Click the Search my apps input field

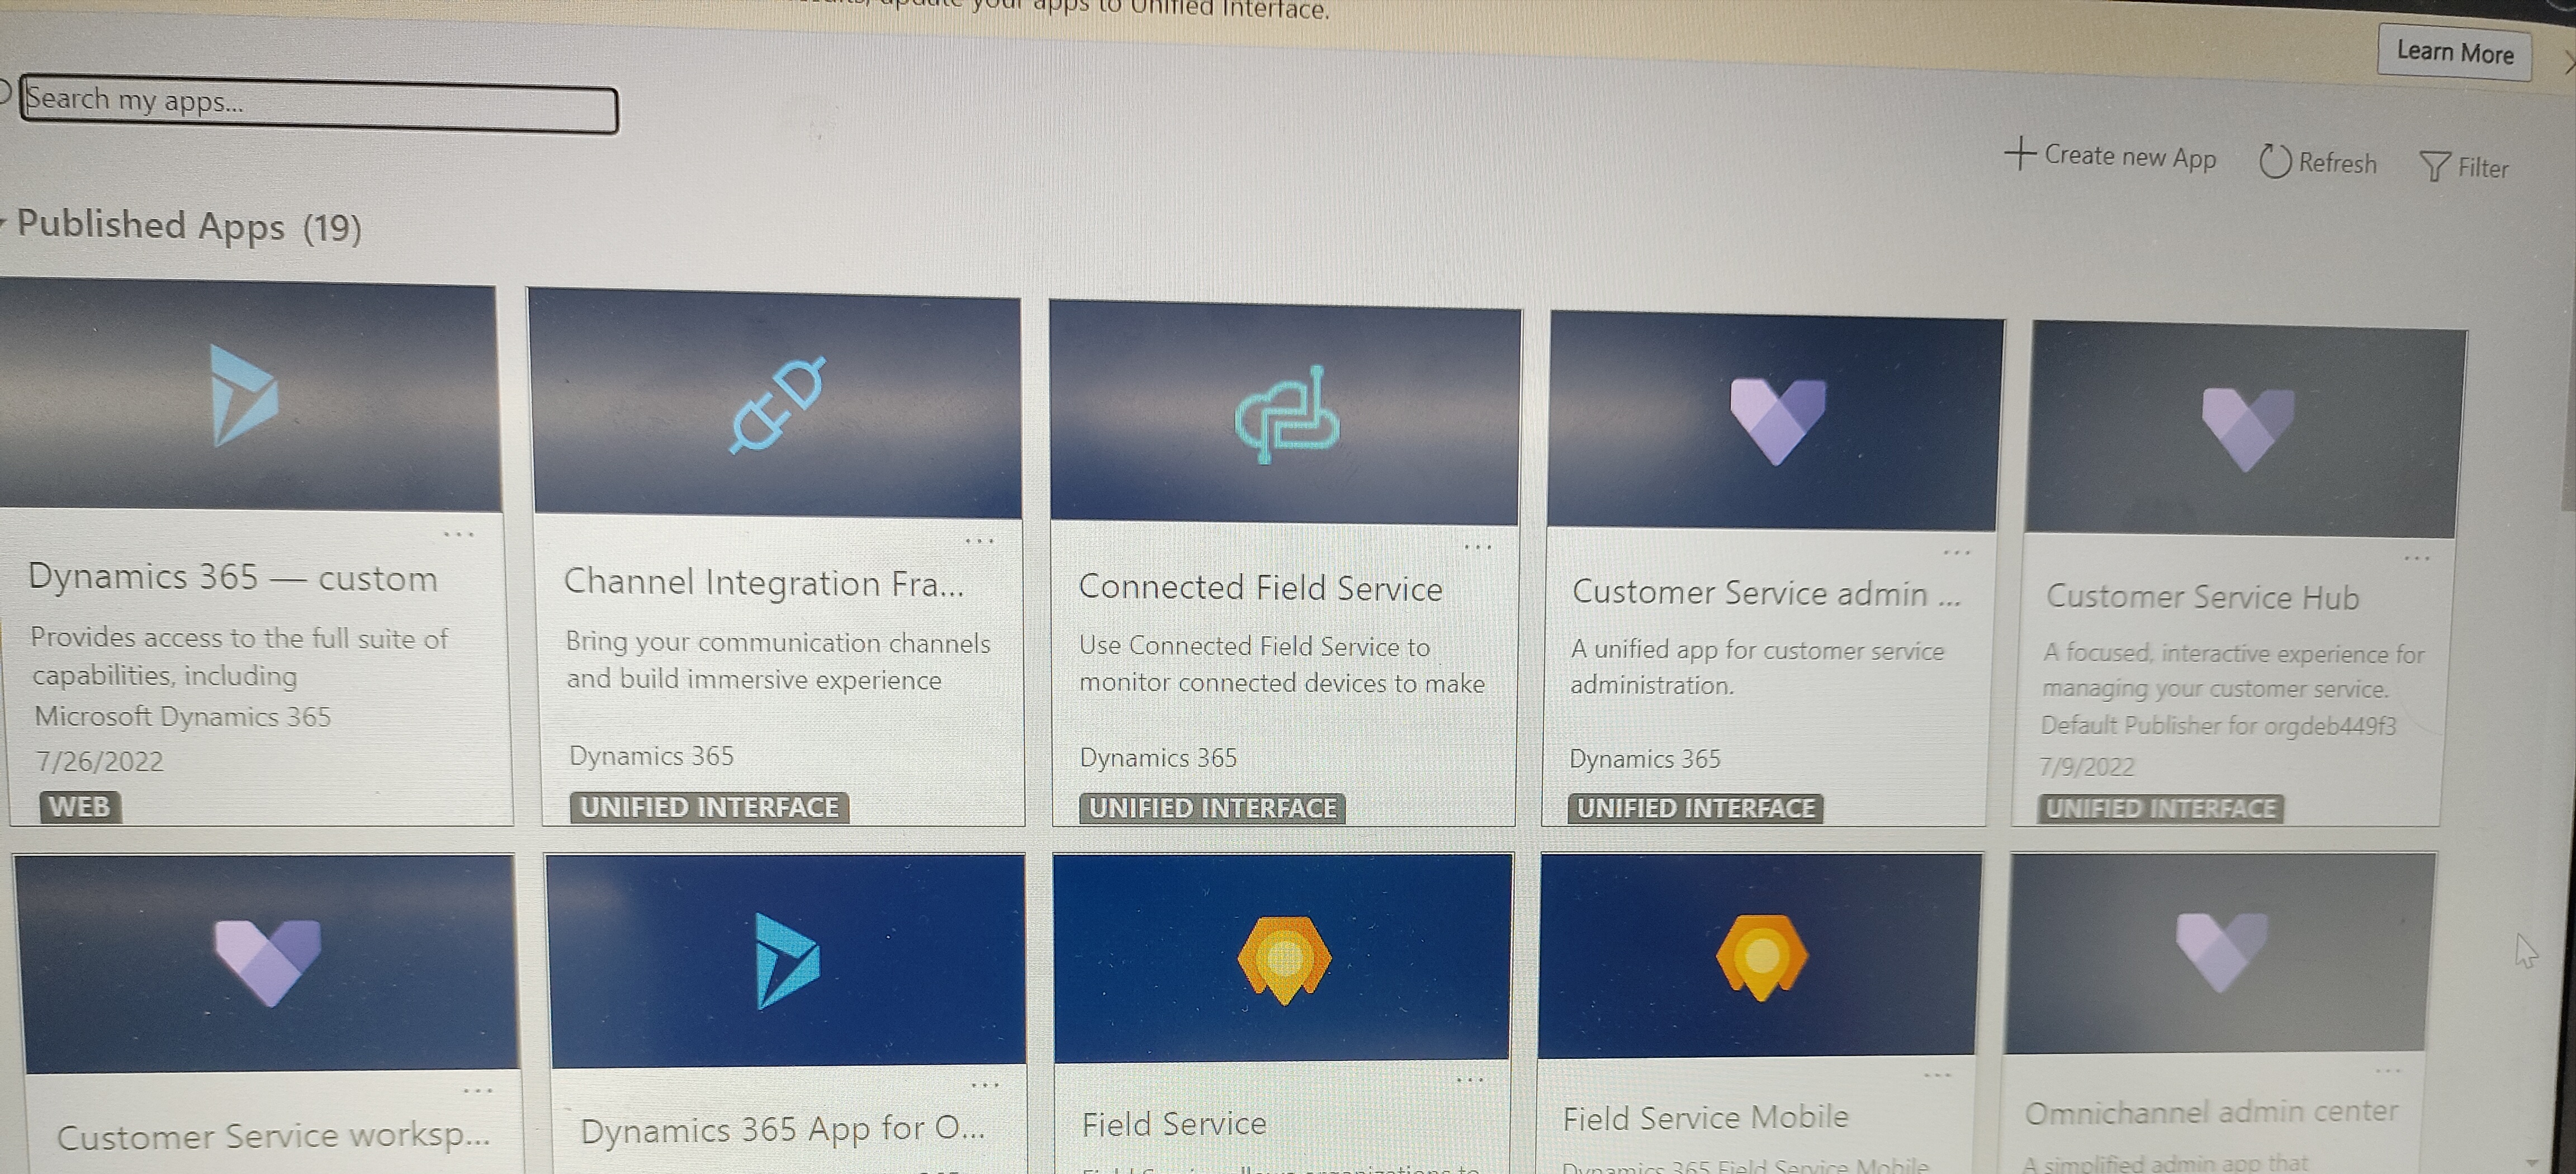click(318, 104)
